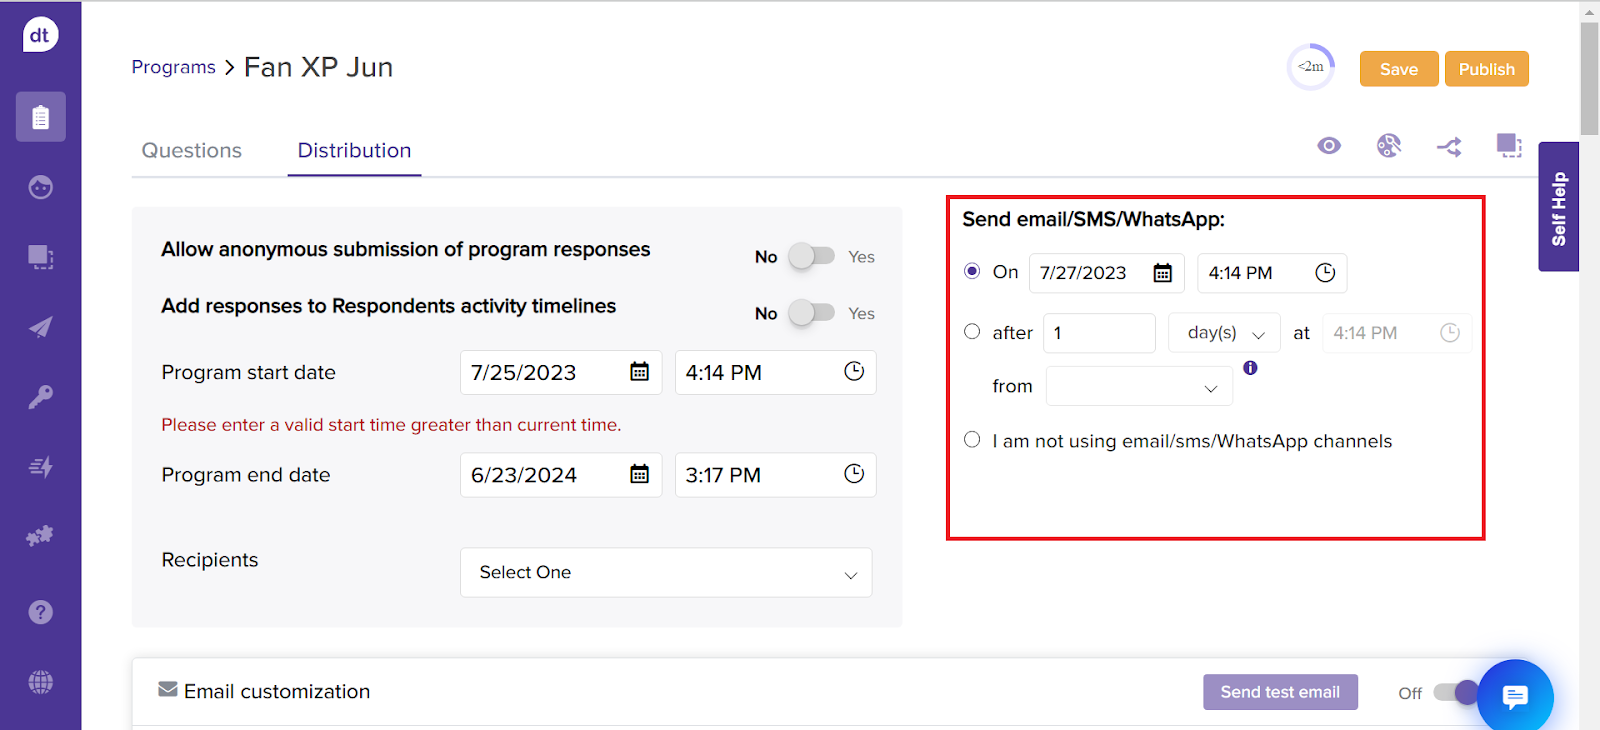Open the theme palette icon
1600x730 pixels.
(1388, 146)
